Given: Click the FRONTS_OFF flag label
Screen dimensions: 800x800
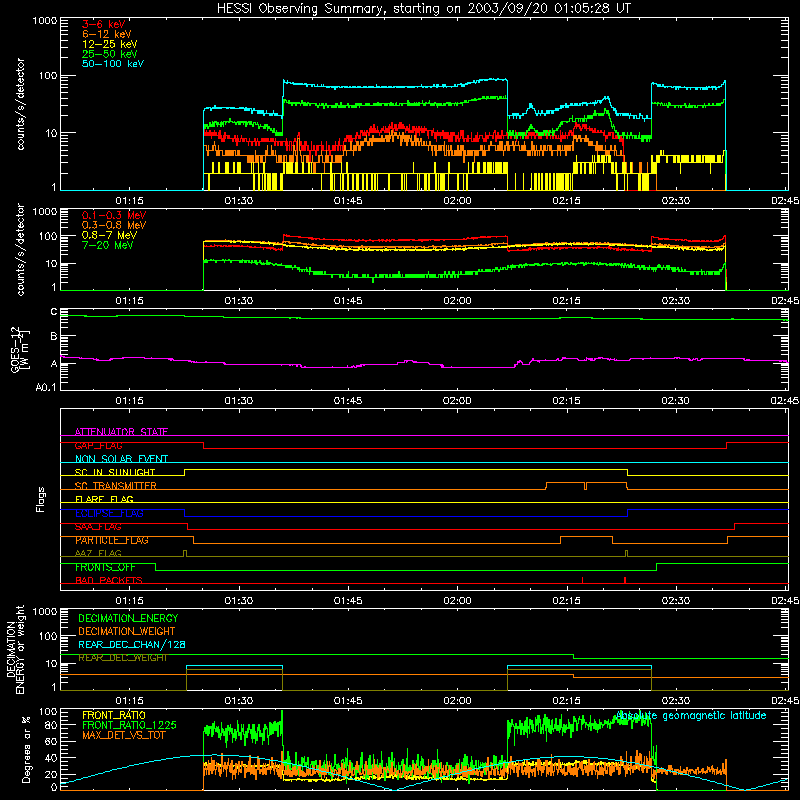Looking at the screenshot, I should click(x=105, y=567).
